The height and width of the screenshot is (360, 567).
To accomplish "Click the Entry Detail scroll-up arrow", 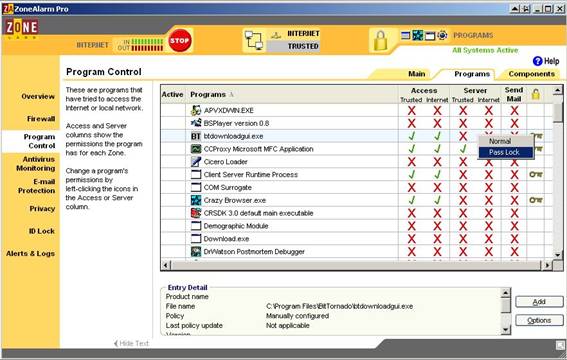I will click(x=506, y=293).
